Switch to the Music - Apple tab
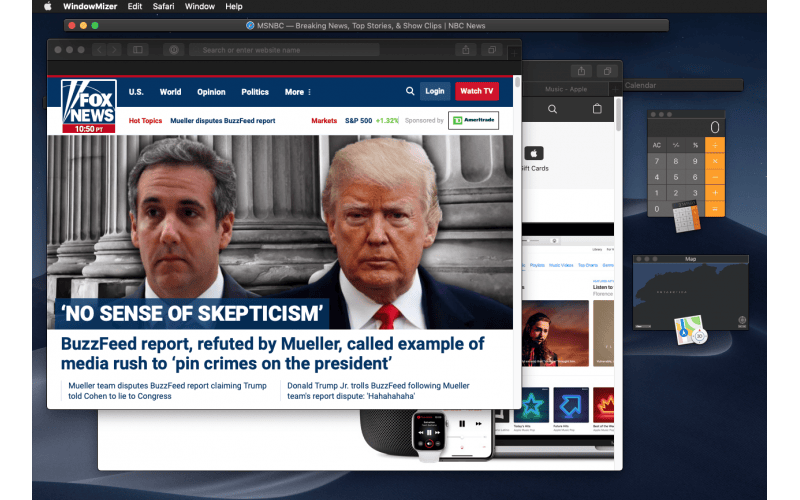 (x=566, y=89)
